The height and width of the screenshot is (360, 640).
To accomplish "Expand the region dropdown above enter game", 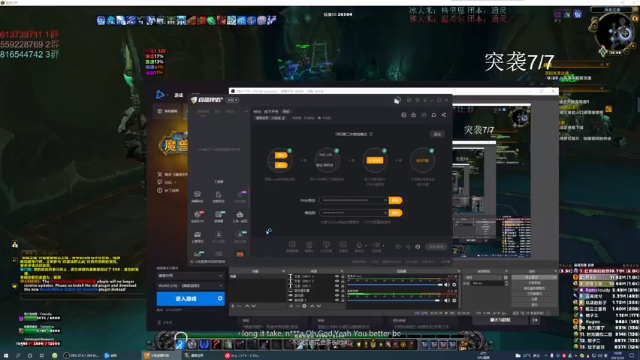I will point(190,286).
